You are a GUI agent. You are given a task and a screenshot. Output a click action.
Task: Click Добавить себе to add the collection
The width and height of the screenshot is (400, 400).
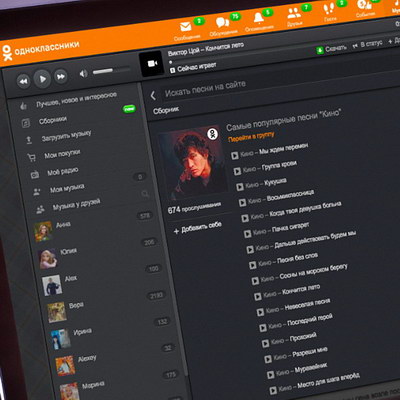[198, 228]
